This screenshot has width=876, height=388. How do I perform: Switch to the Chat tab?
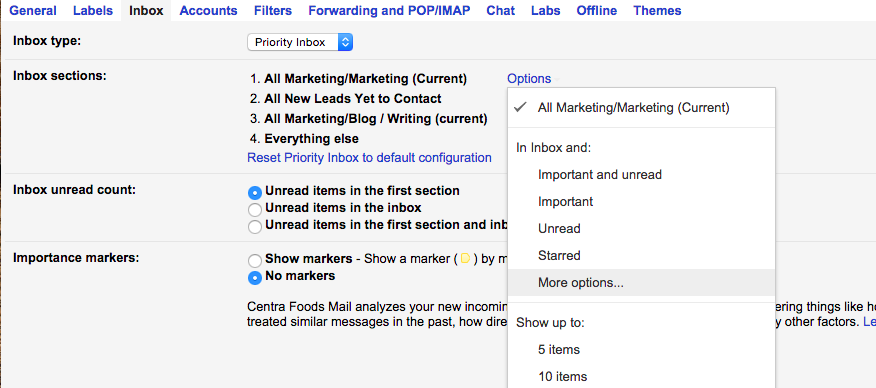pyautogui.click(x=501, y=11)
